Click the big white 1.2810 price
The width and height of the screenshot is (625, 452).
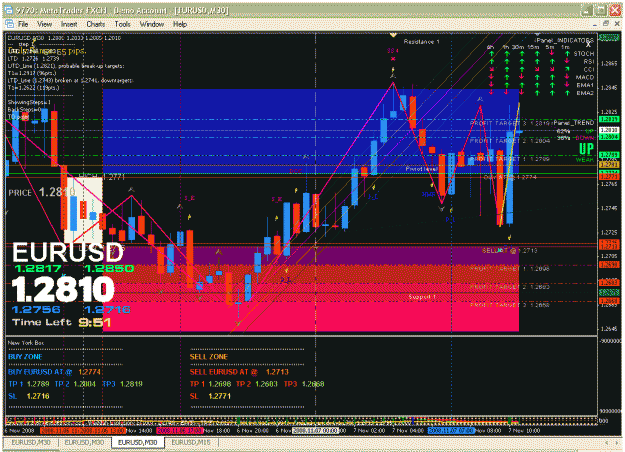coord(63,289)
